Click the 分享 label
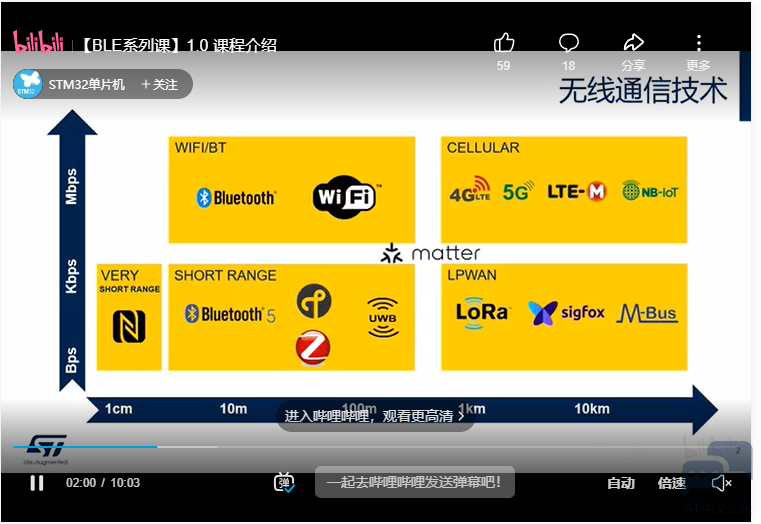The width and height of the screenshot is (761, 524). pos(633,66)
